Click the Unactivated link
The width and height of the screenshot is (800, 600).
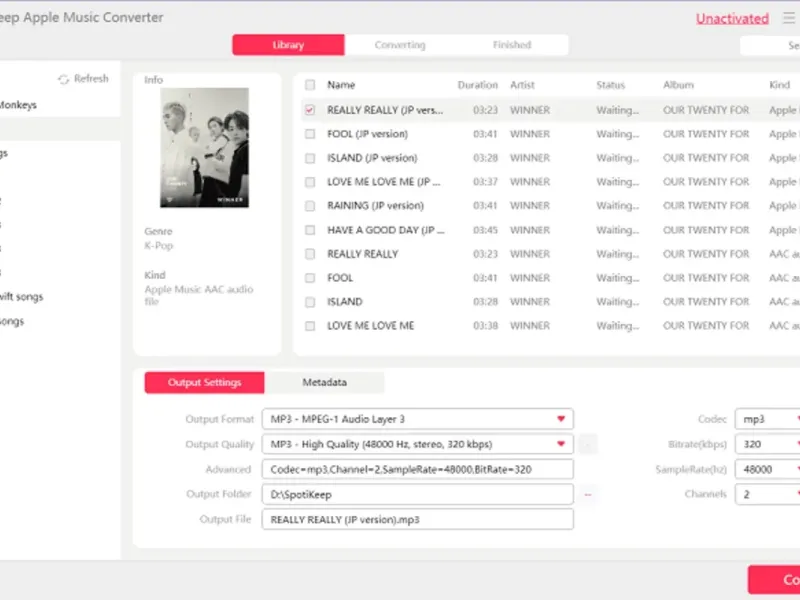(x=732, y=19)
